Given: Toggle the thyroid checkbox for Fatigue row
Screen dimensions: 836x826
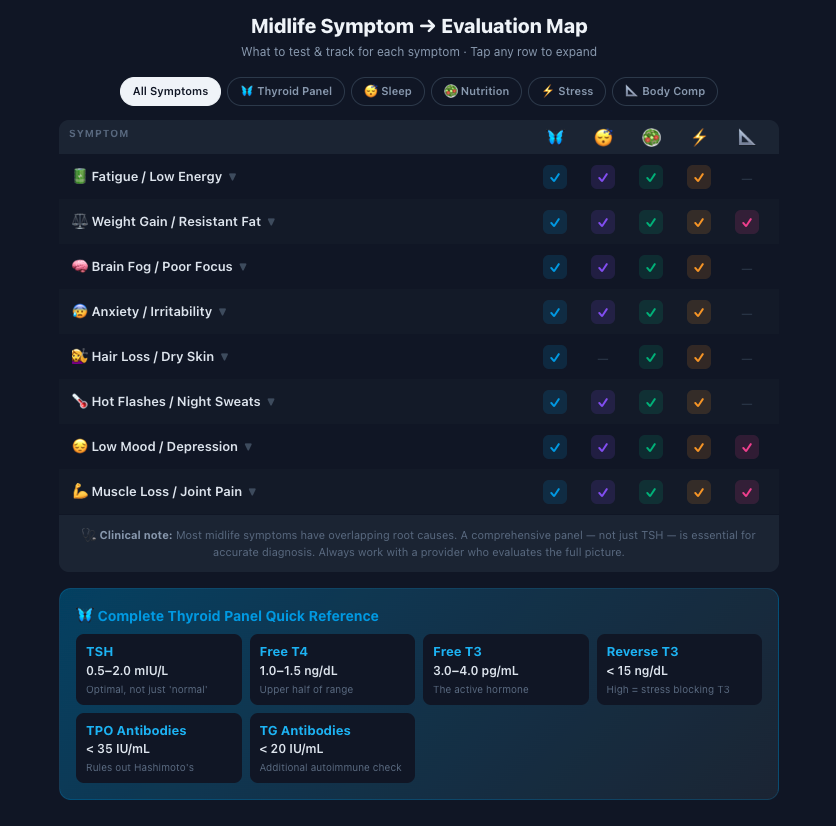Looking at the screenshot, I should [555, 177].
